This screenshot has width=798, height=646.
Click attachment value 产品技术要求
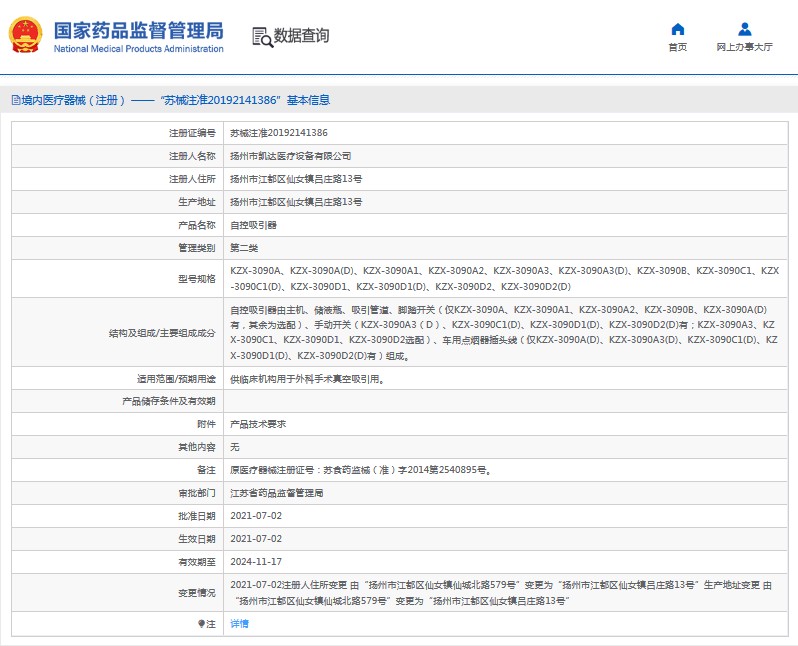click(x=258, y=424)
